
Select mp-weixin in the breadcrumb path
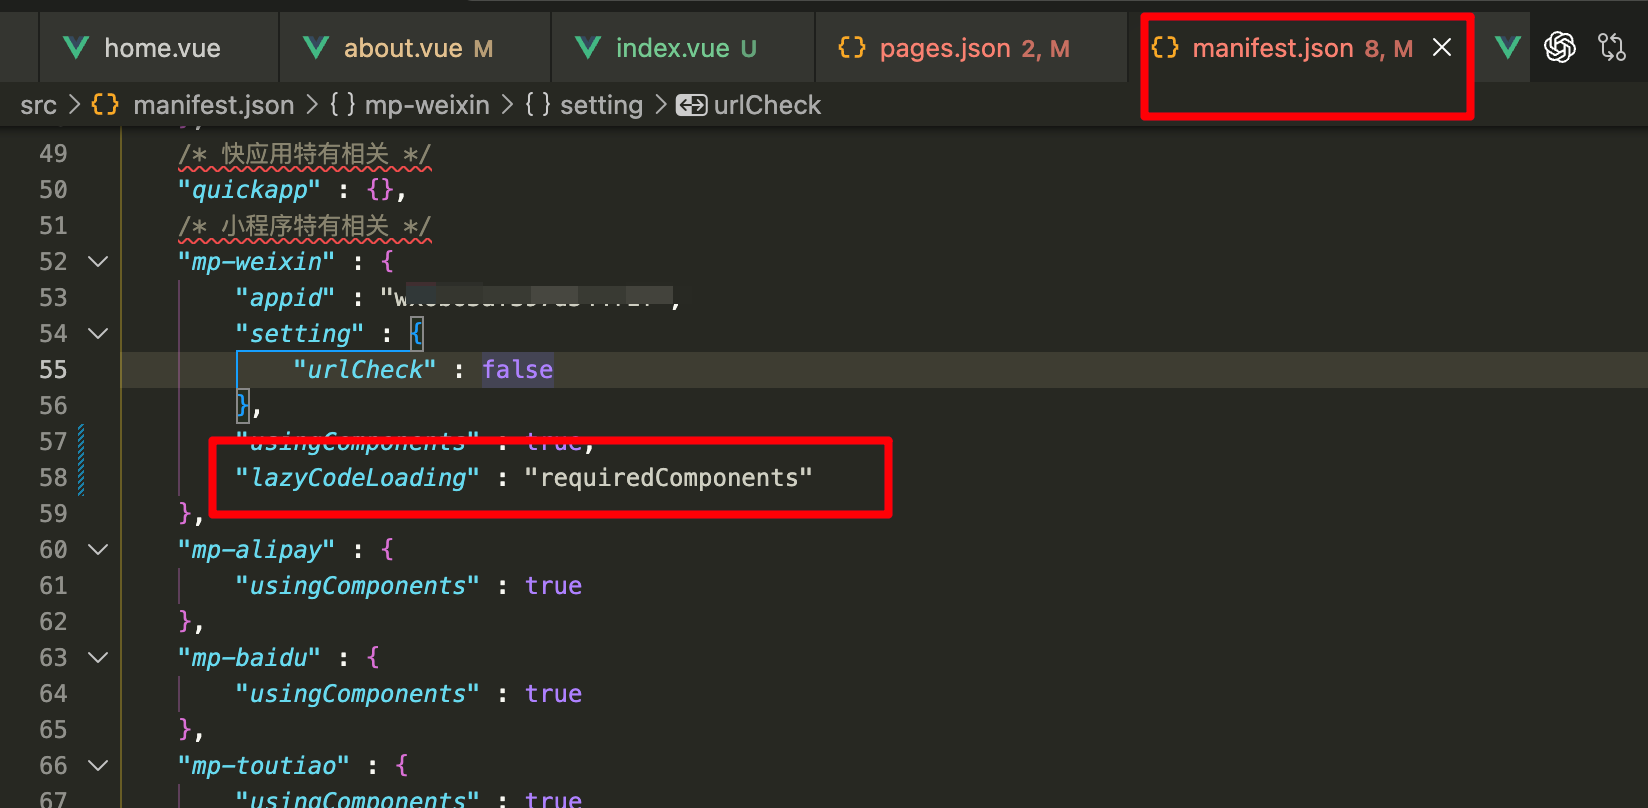426,105
